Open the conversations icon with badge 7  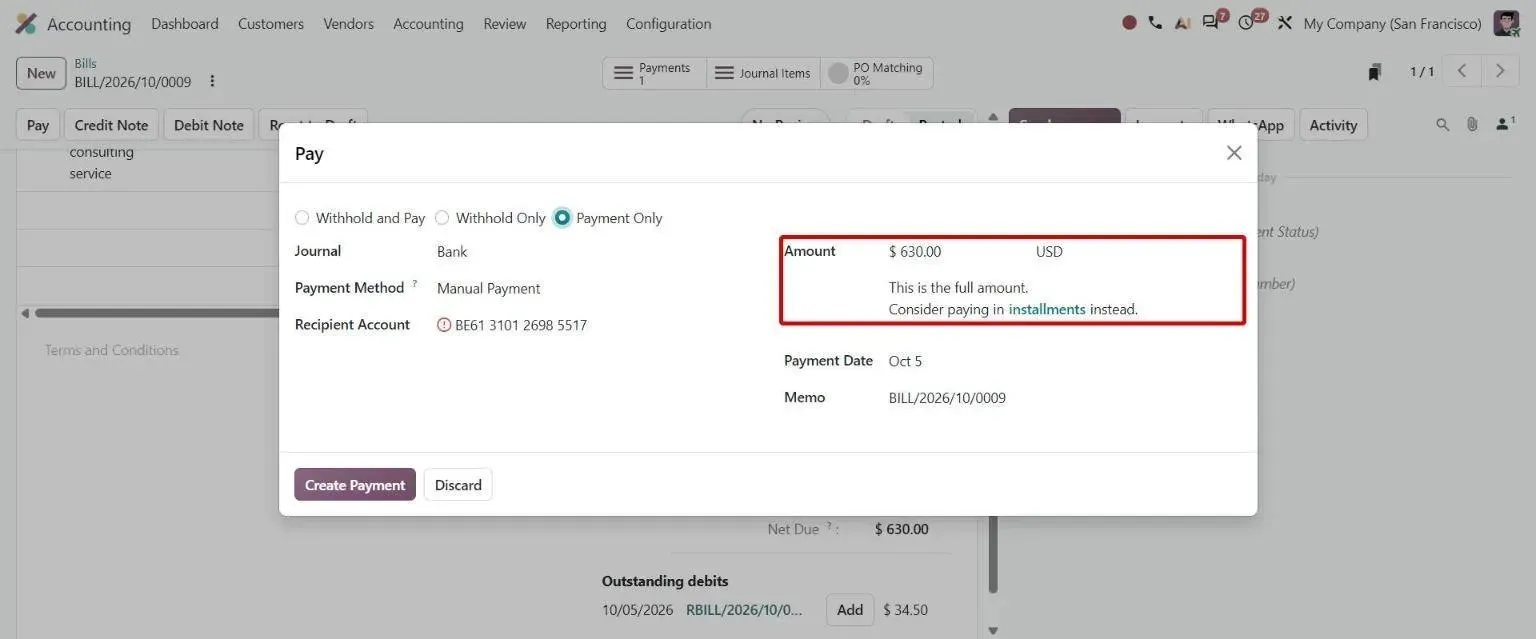tap(1213, 22)
